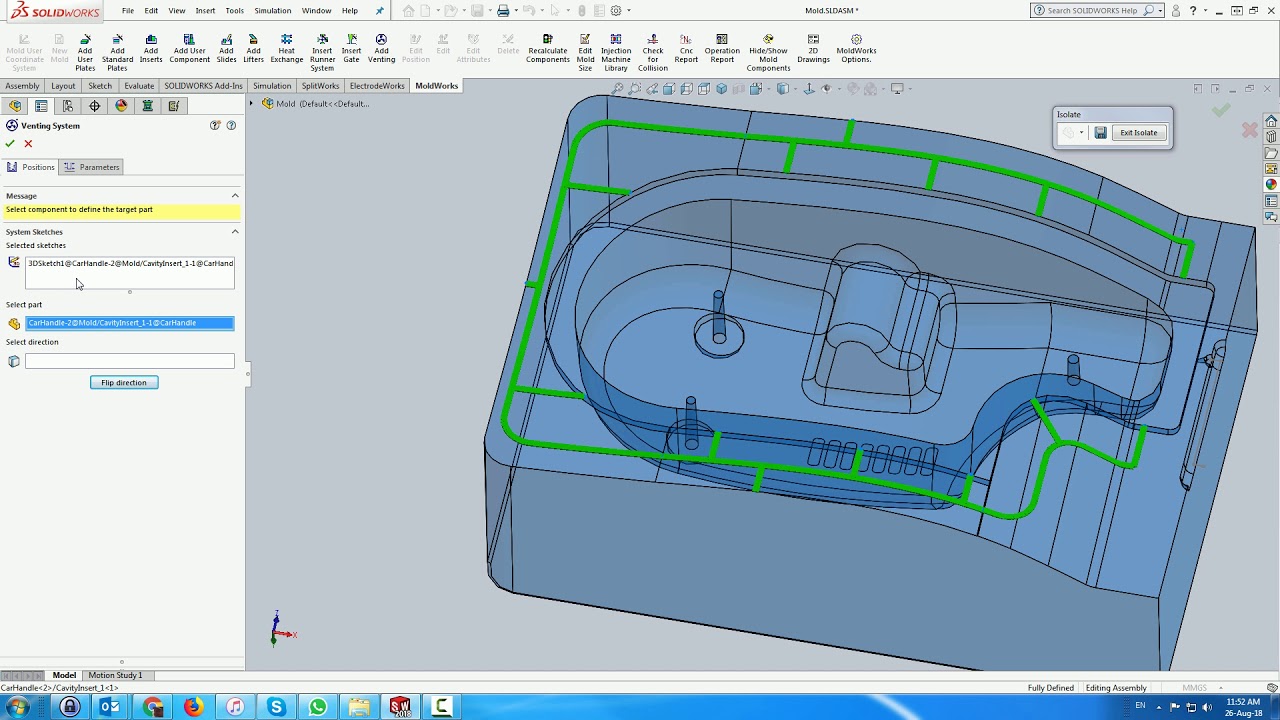Screen dimensions: 1280x720
Task: Click the Add Venting tool
Action: (381, 49)
